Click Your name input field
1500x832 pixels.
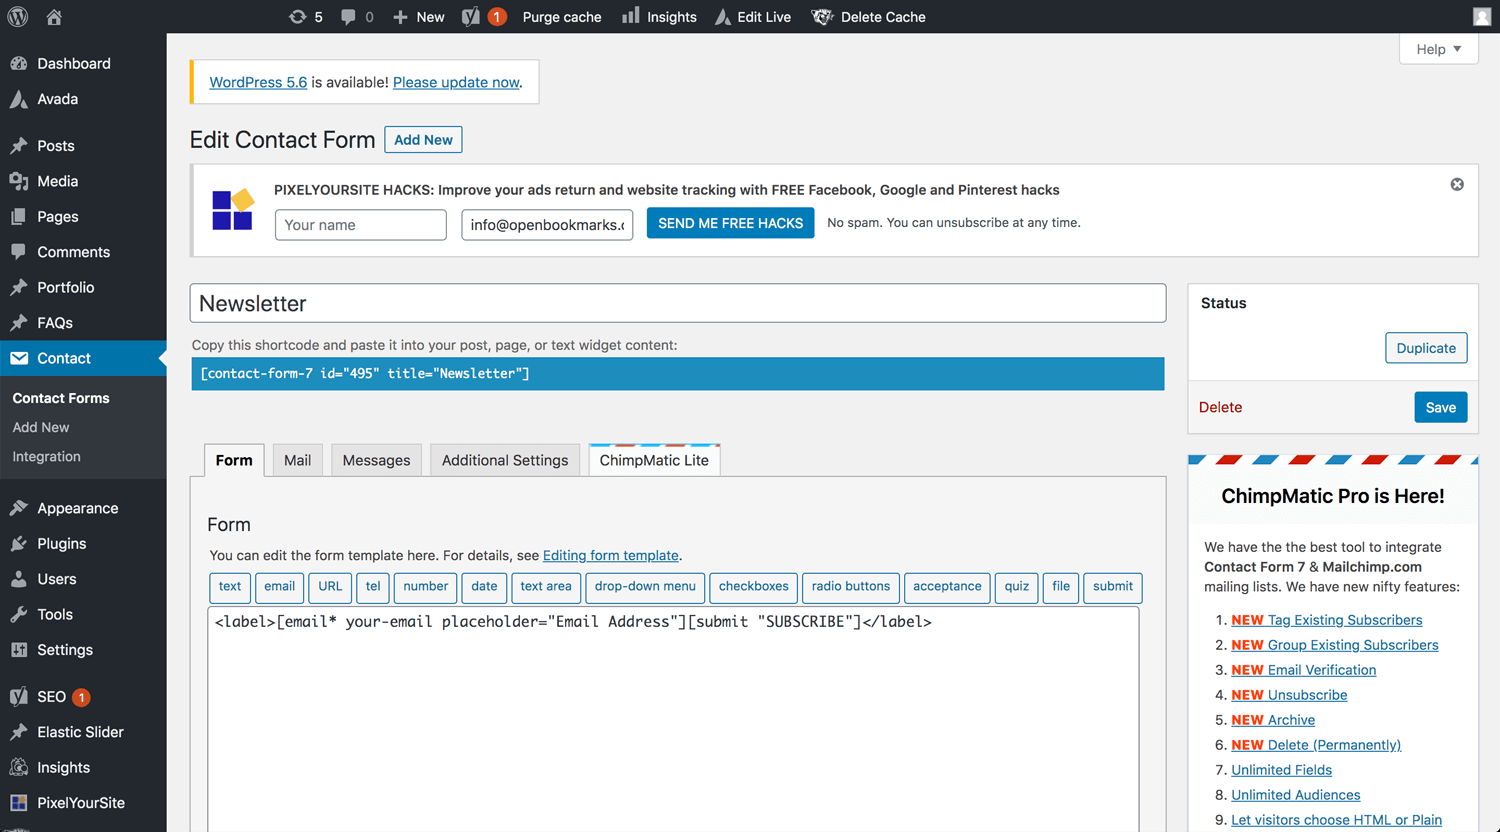click(x=361, y=225)
